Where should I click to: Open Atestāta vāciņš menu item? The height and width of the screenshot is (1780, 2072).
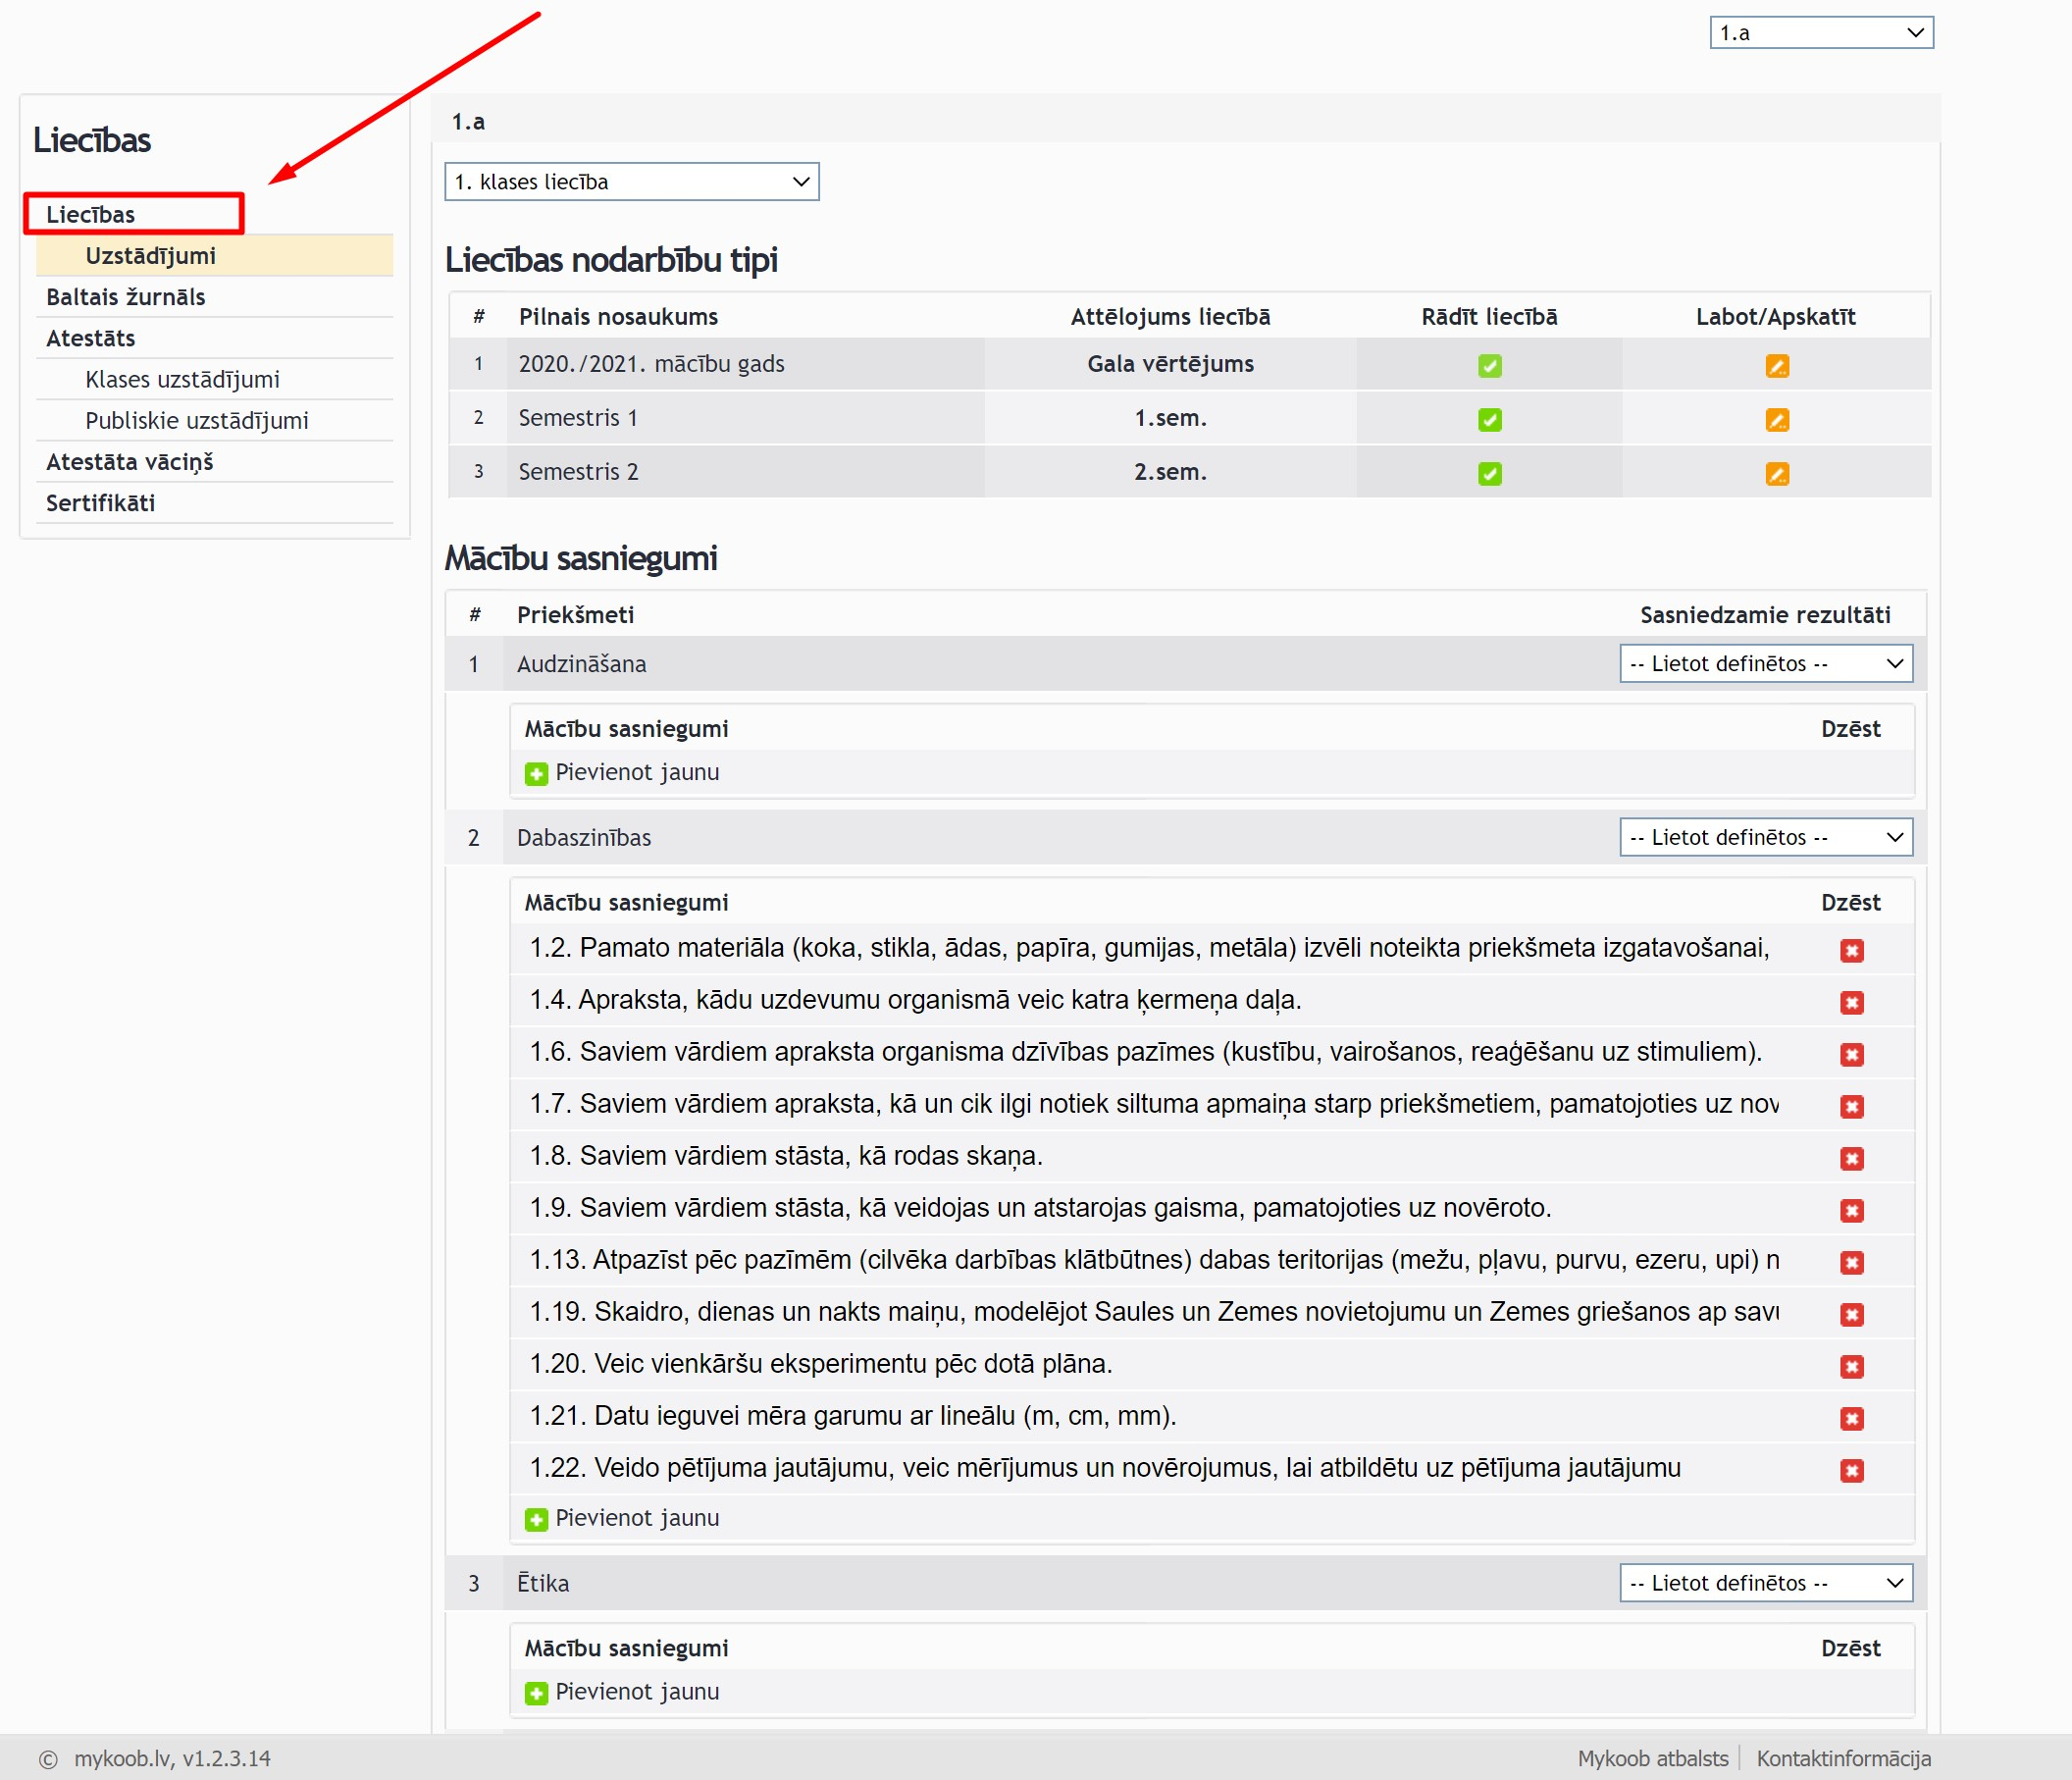[129, 462]
